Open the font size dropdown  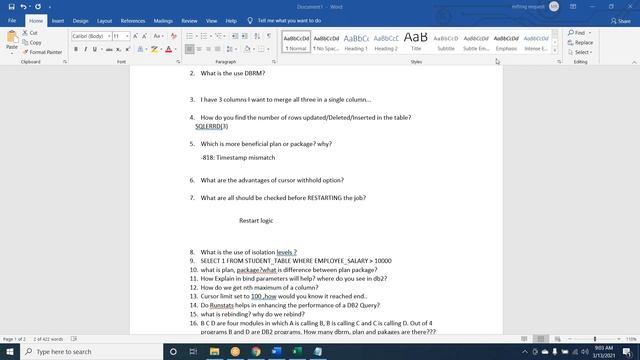coord(127,36)
